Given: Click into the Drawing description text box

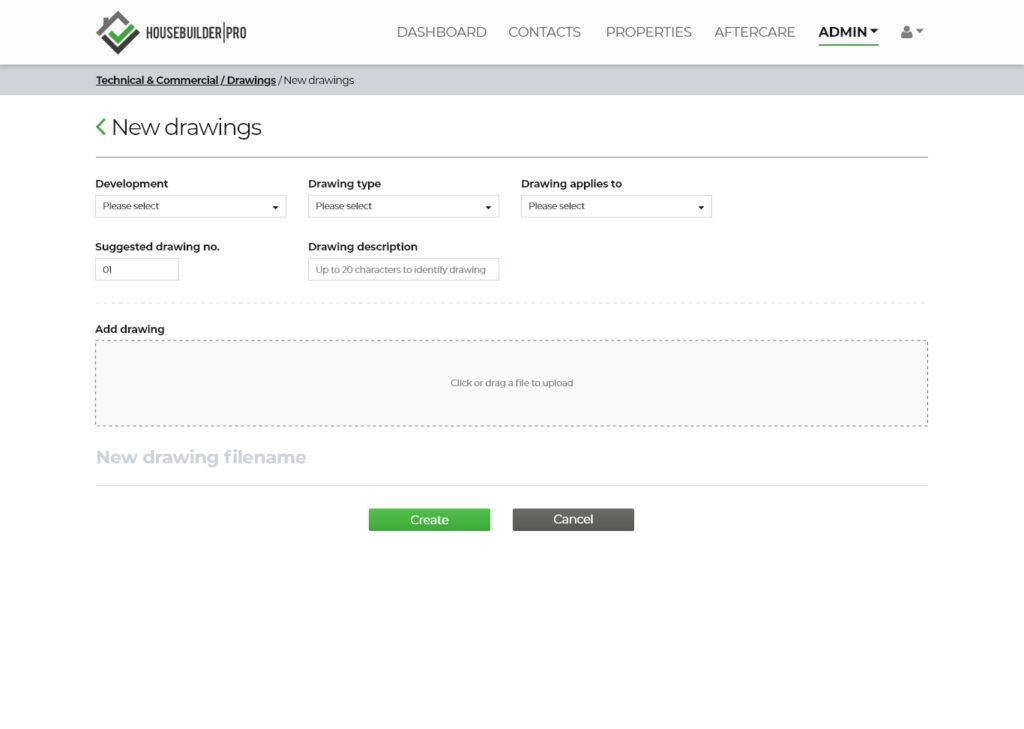Looking at the screenshot, I should (403, 269).
